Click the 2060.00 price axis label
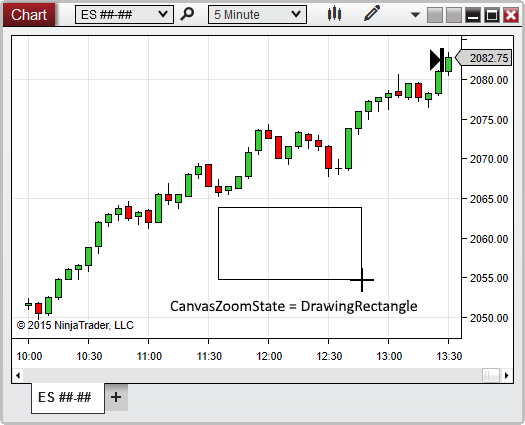This screenshot has height=425, width=525. (x=489, y=239)
